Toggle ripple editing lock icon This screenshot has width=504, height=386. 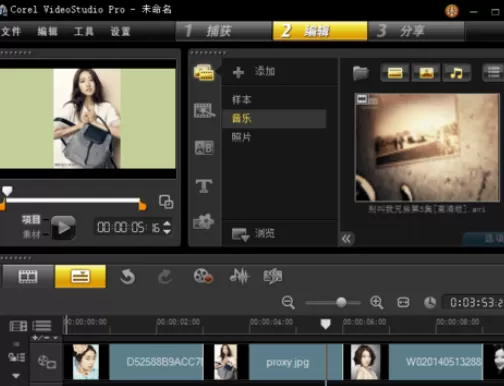(16, 357)
